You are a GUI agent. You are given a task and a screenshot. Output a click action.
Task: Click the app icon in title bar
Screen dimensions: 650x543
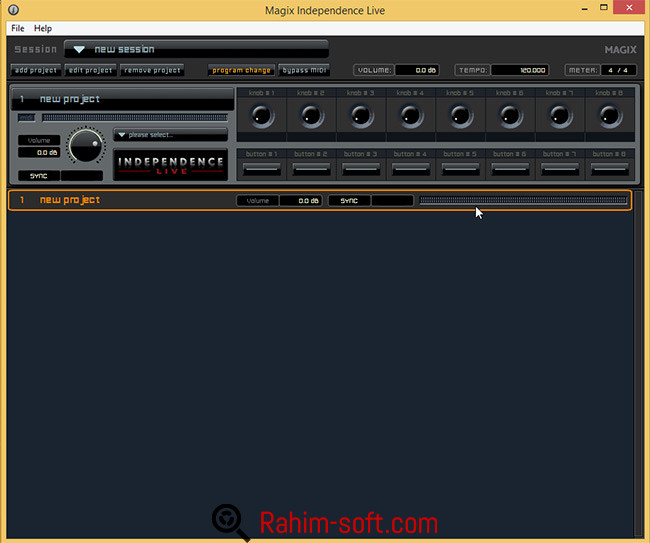coord(13,10)
